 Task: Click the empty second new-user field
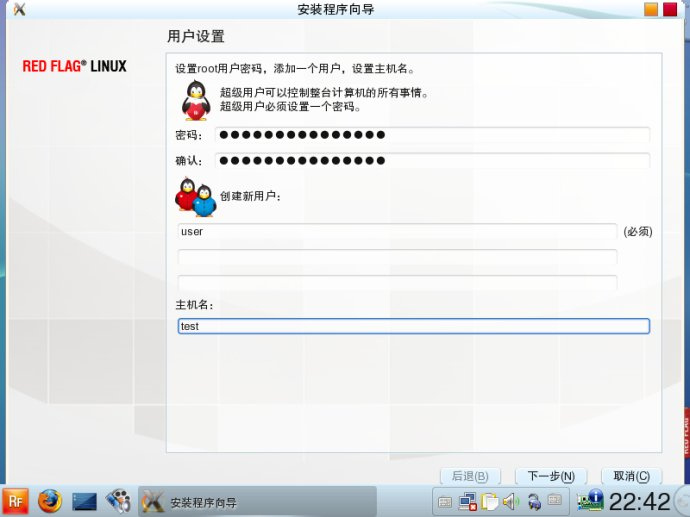396,257
